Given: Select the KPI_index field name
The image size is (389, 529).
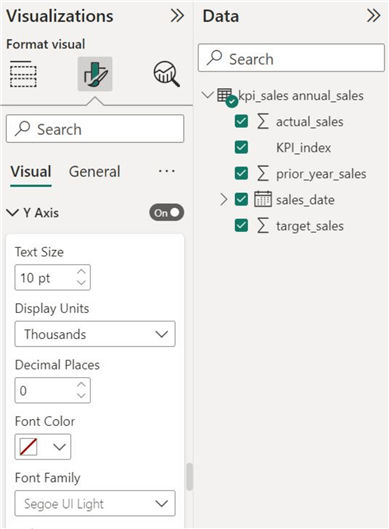Looking at the screenshot, I should [303, 148].
